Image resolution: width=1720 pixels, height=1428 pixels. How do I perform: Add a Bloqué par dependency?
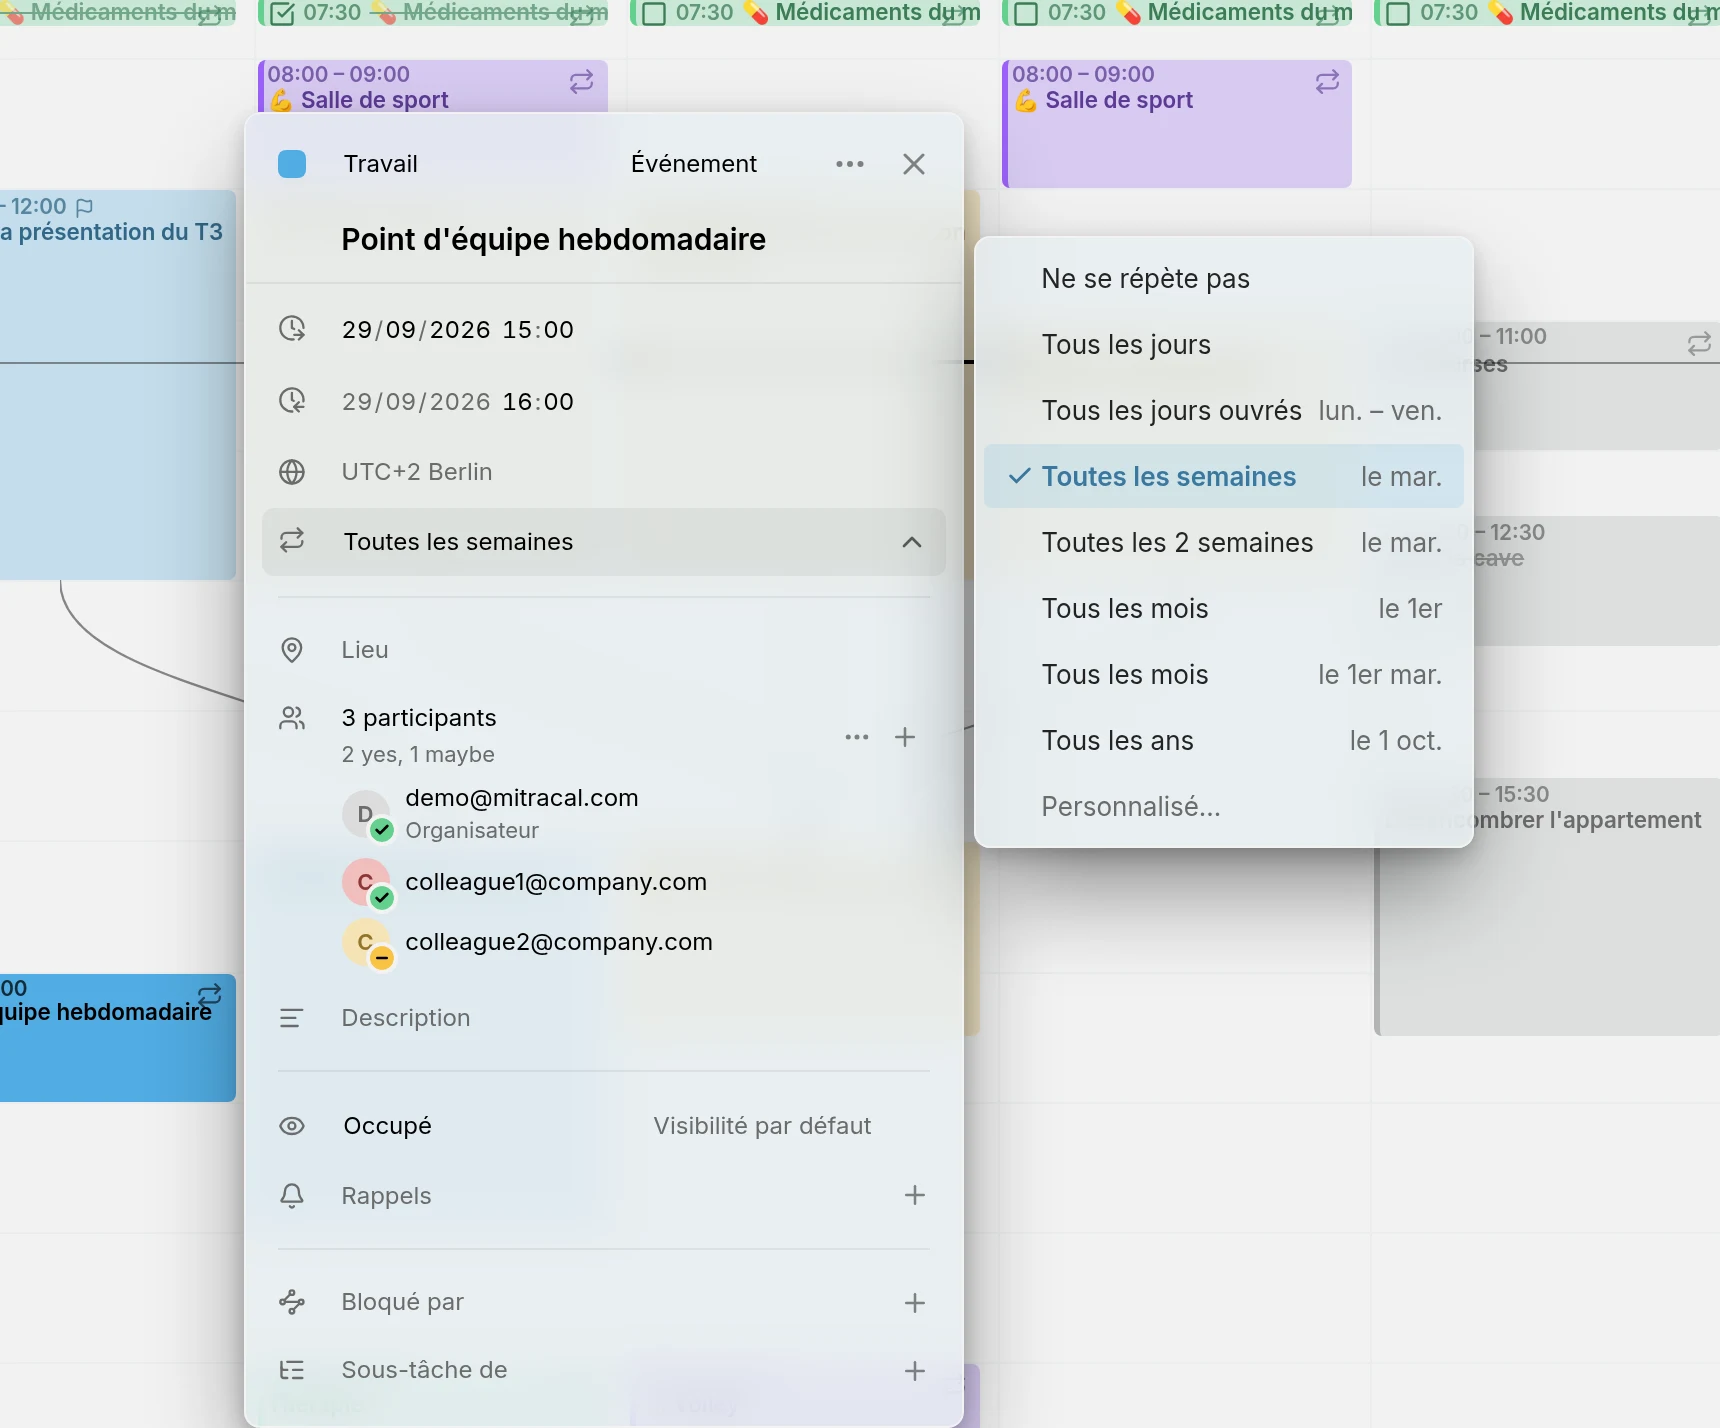915,1303
